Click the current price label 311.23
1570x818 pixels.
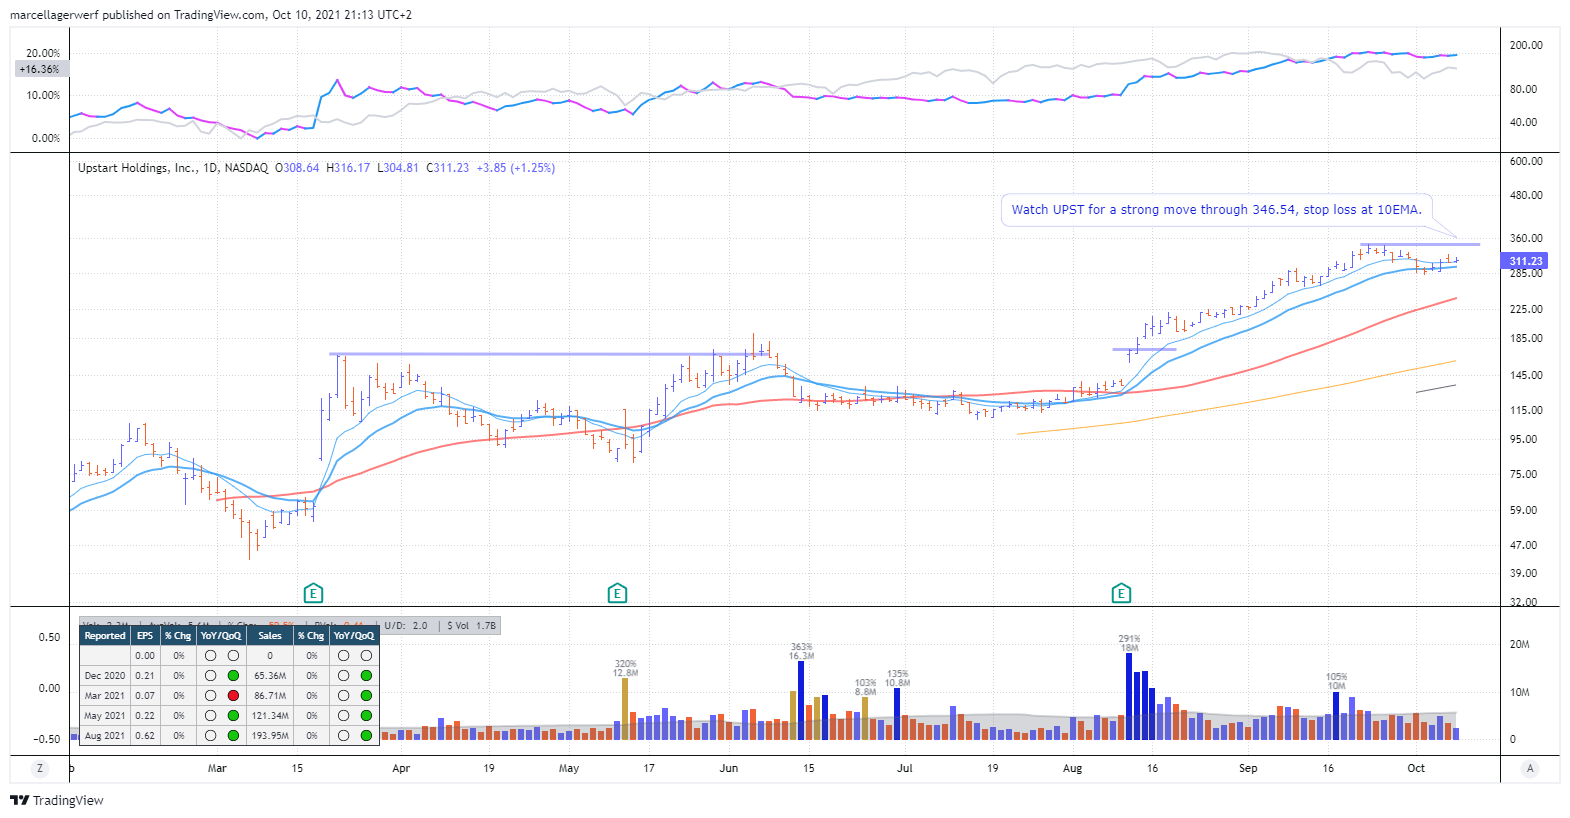(x=1525, y=261)
